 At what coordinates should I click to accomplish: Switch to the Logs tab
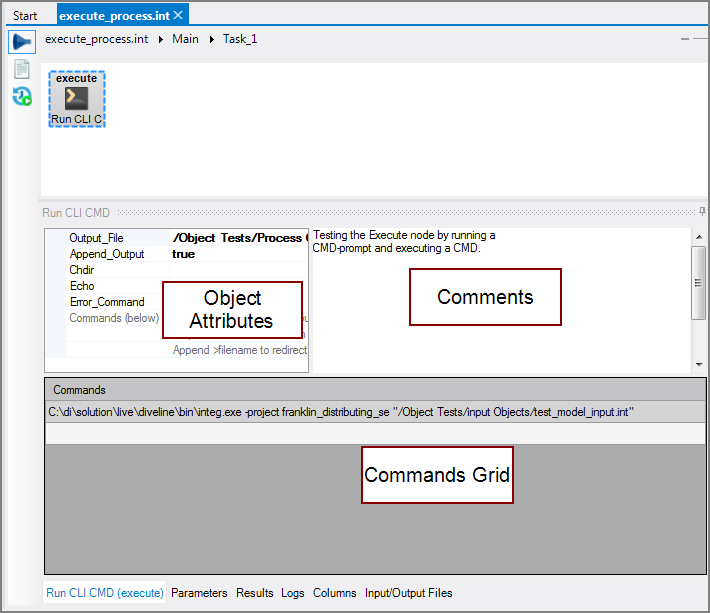pos(293,593)
